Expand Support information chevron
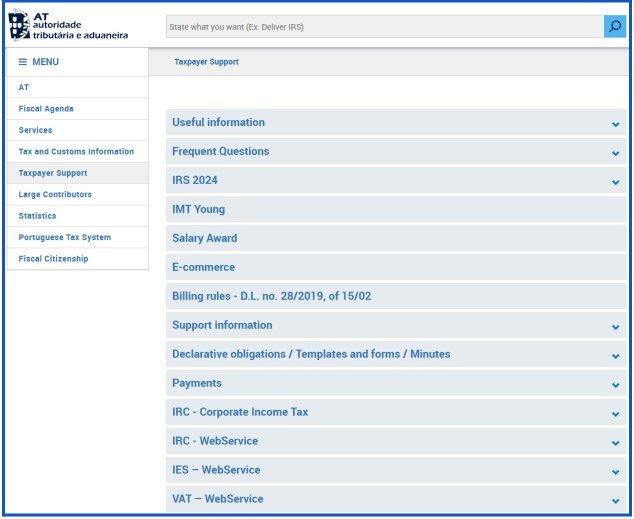 coord(615,327)
